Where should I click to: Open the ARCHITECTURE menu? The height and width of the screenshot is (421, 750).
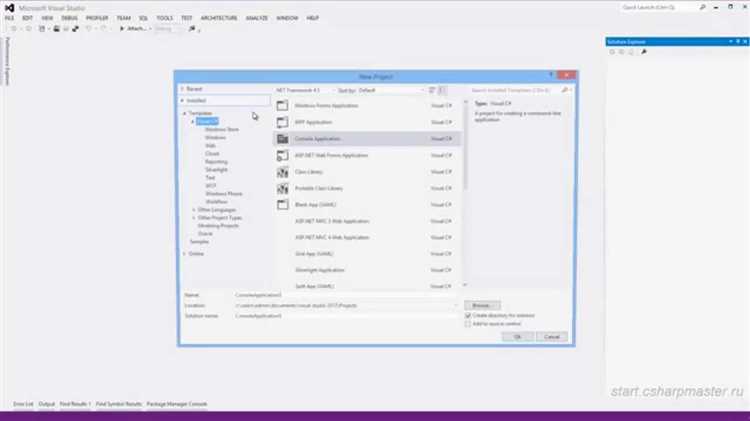[x=219, y=18]
